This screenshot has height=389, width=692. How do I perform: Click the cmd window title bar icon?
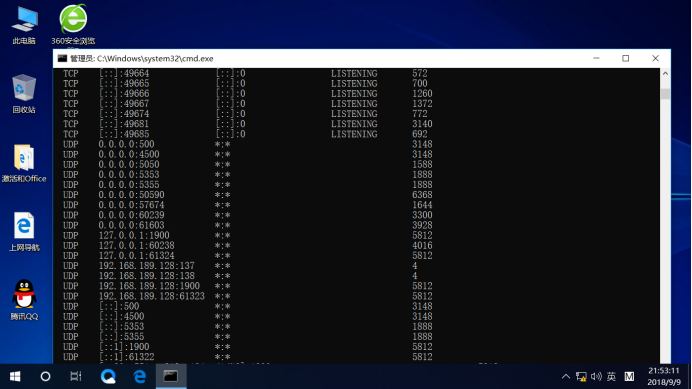coord(62,58)
